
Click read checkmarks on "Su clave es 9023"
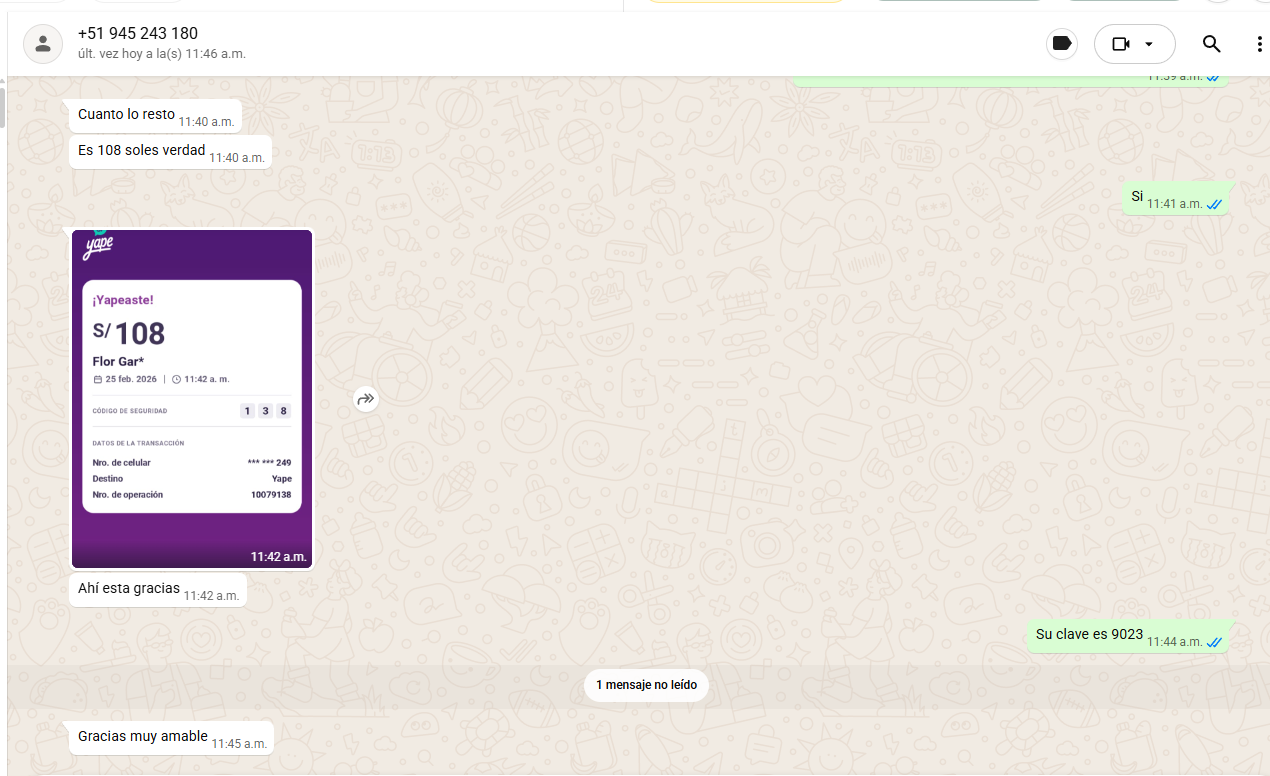click(x=1214, y=642)
